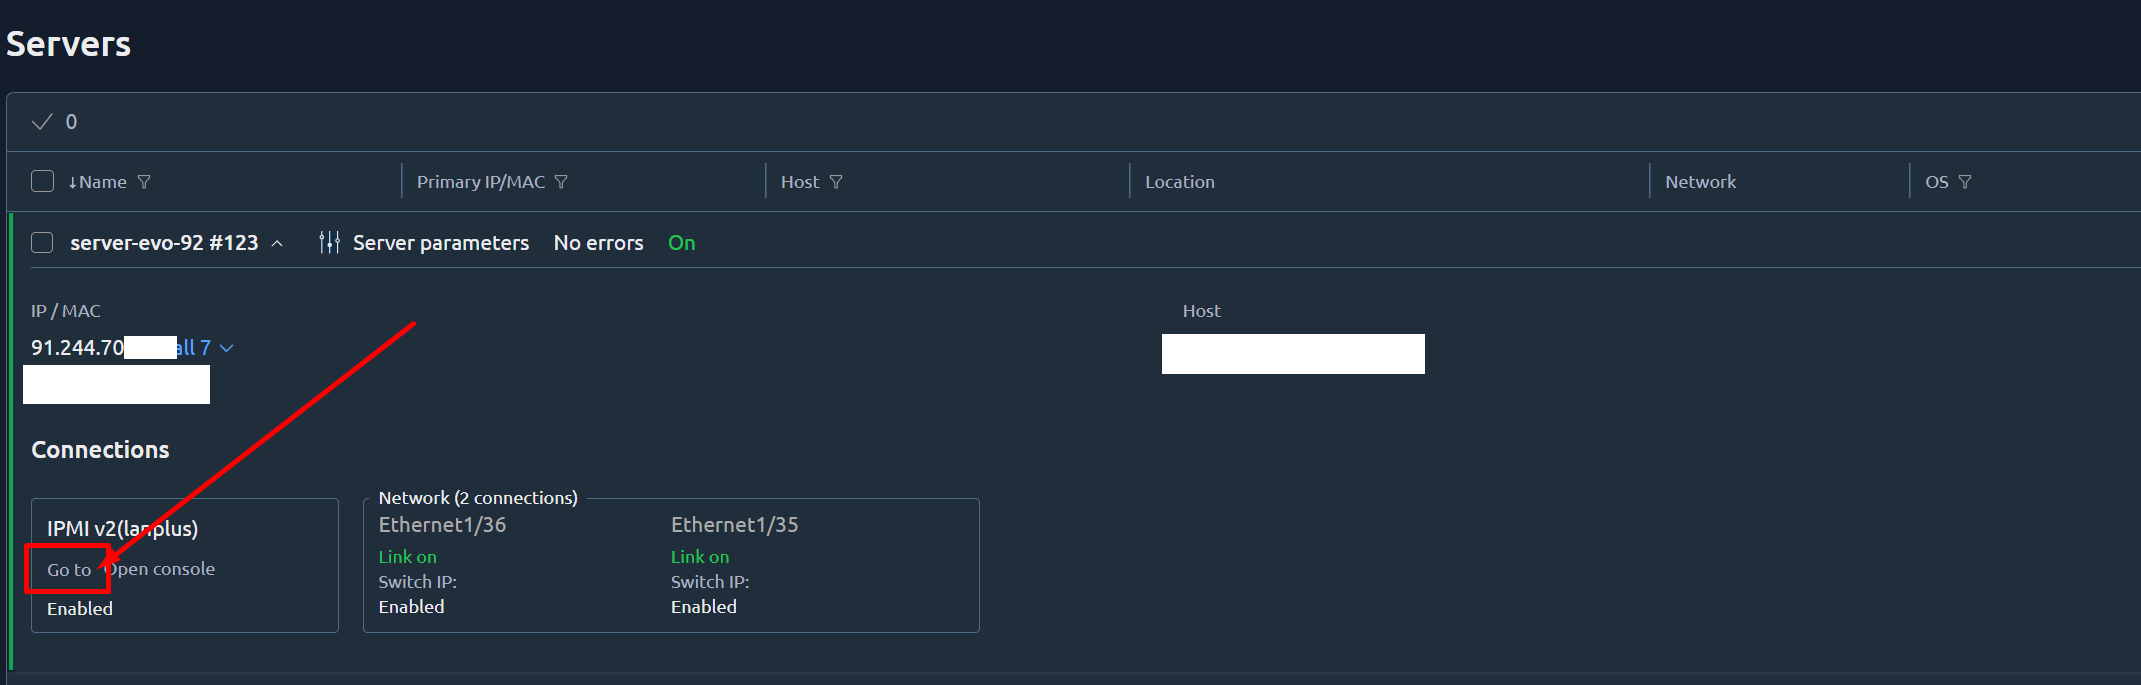
Task: Click the Server parameters sliders icon
Action: [x=329, y=243]
